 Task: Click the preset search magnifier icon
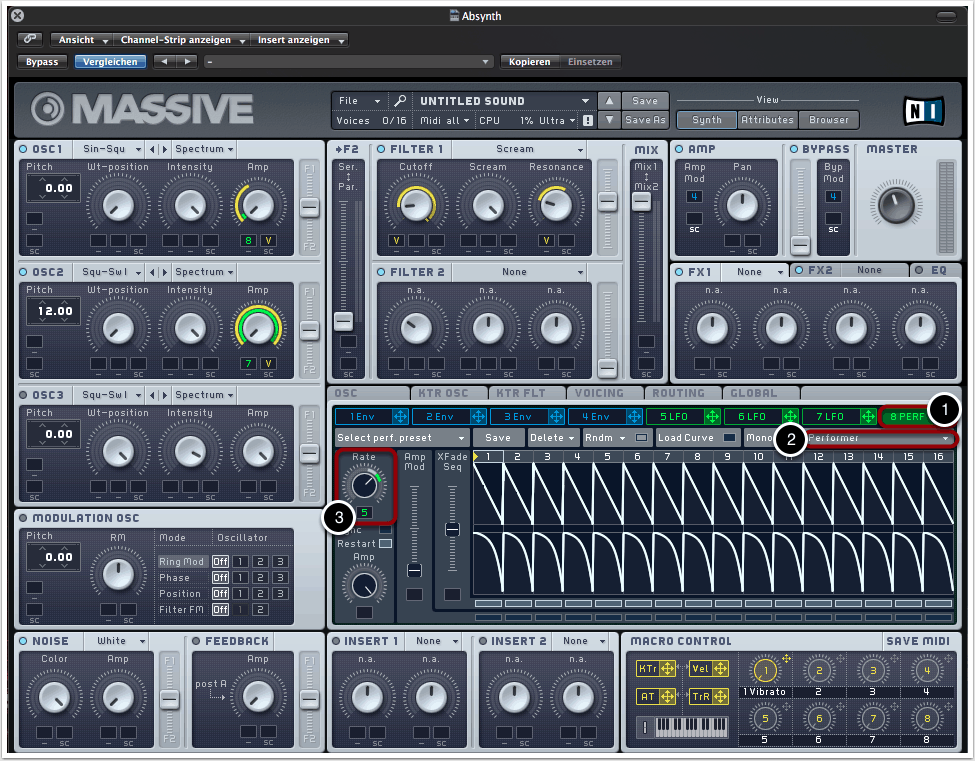pos(399,101)
